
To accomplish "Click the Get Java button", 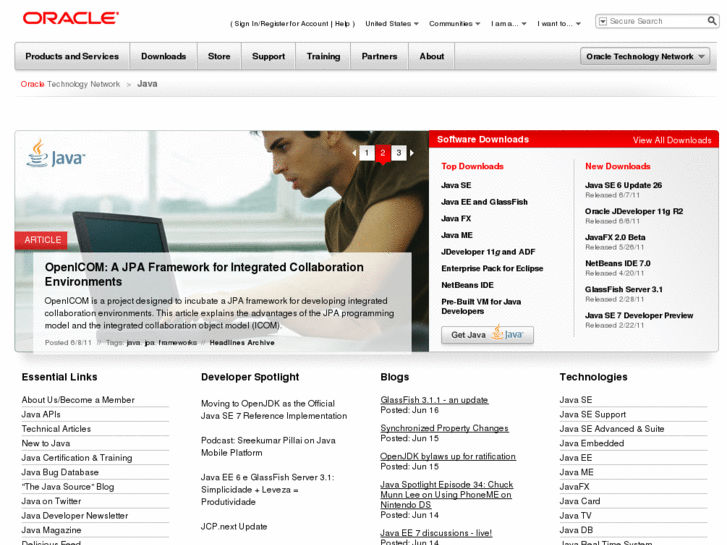I will click(487, 334).
